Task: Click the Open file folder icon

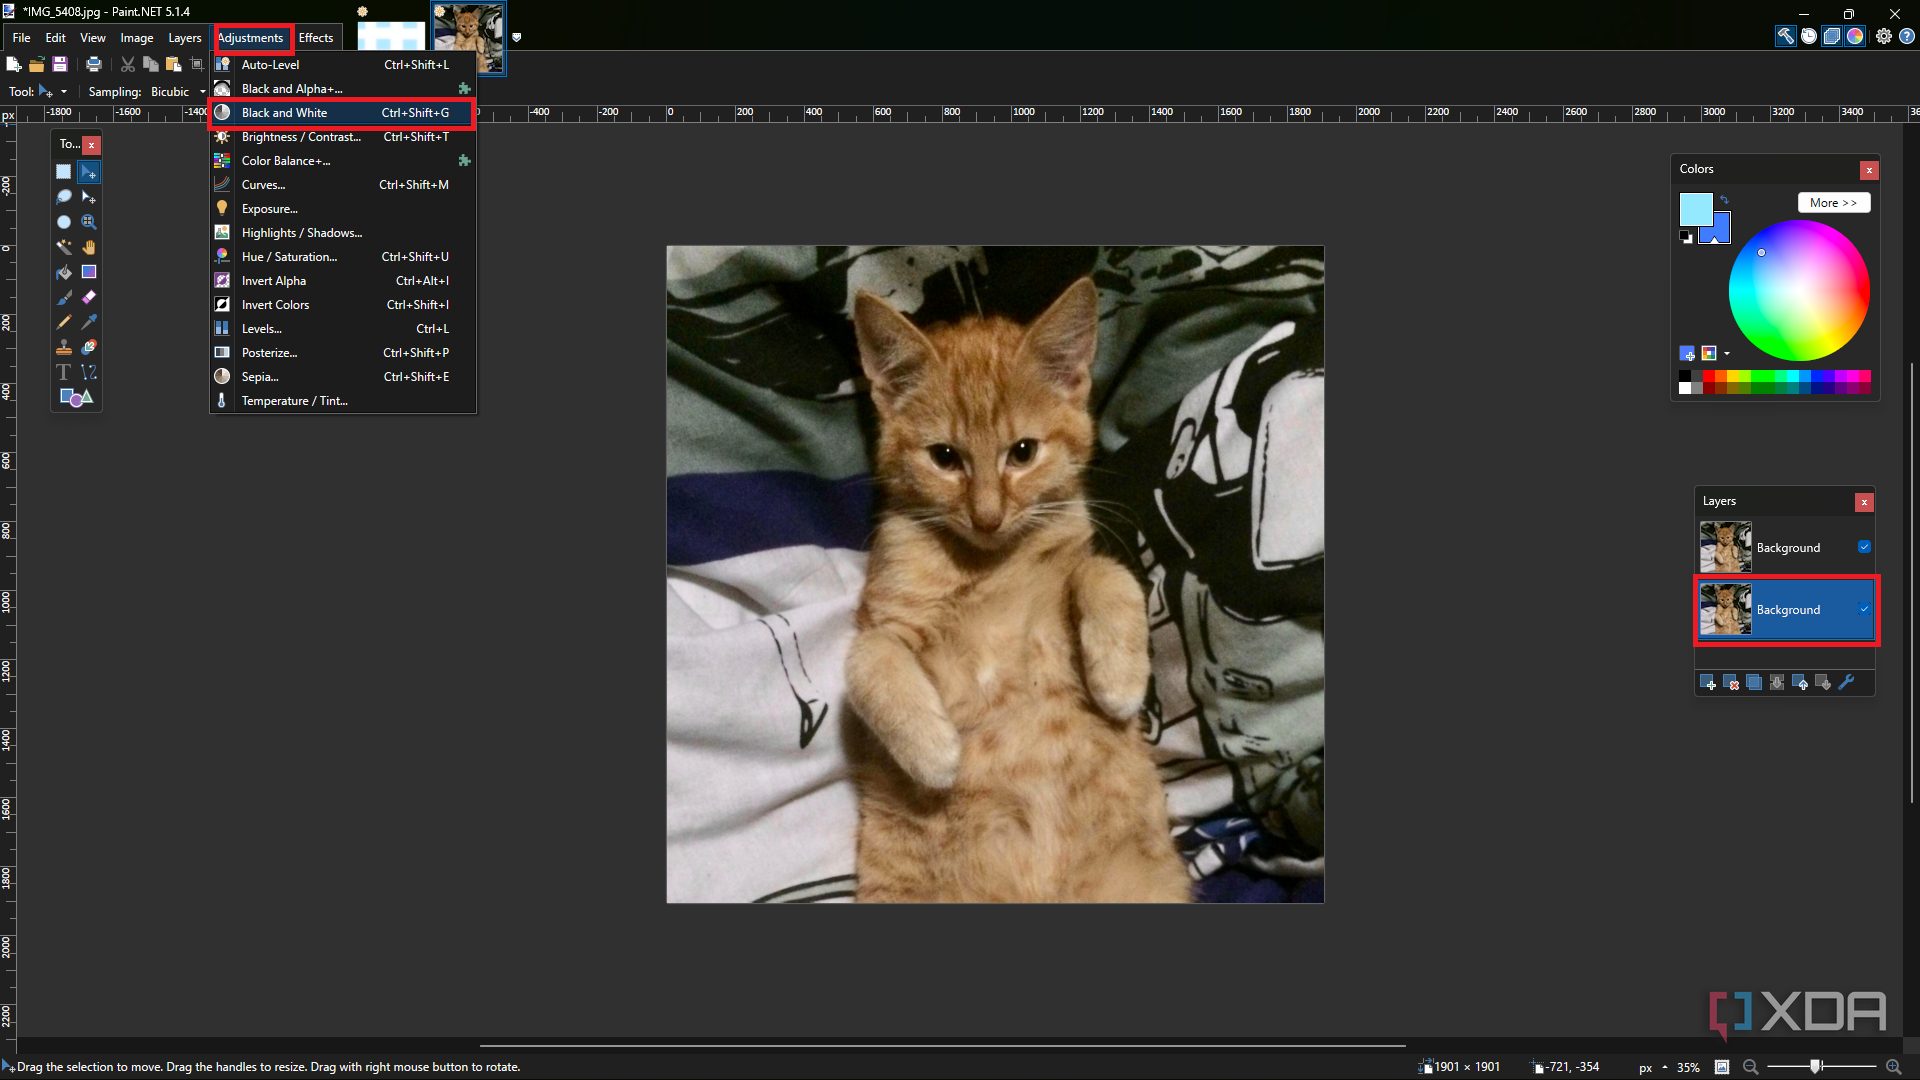Action: click(x=37, y=65)
